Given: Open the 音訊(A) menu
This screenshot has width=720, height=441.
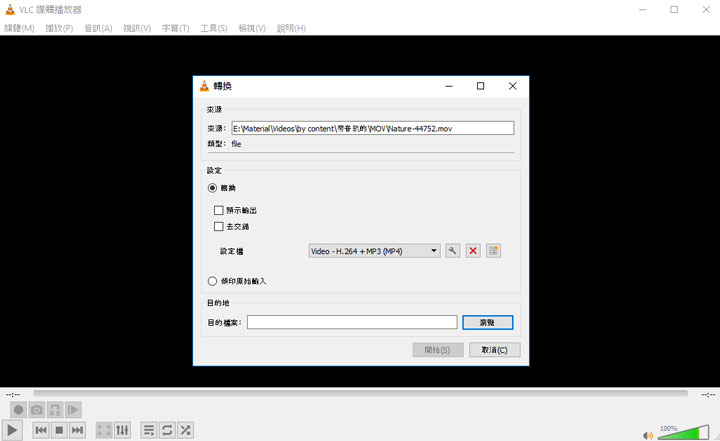Looking at the screenshot, I should (98, 28).
